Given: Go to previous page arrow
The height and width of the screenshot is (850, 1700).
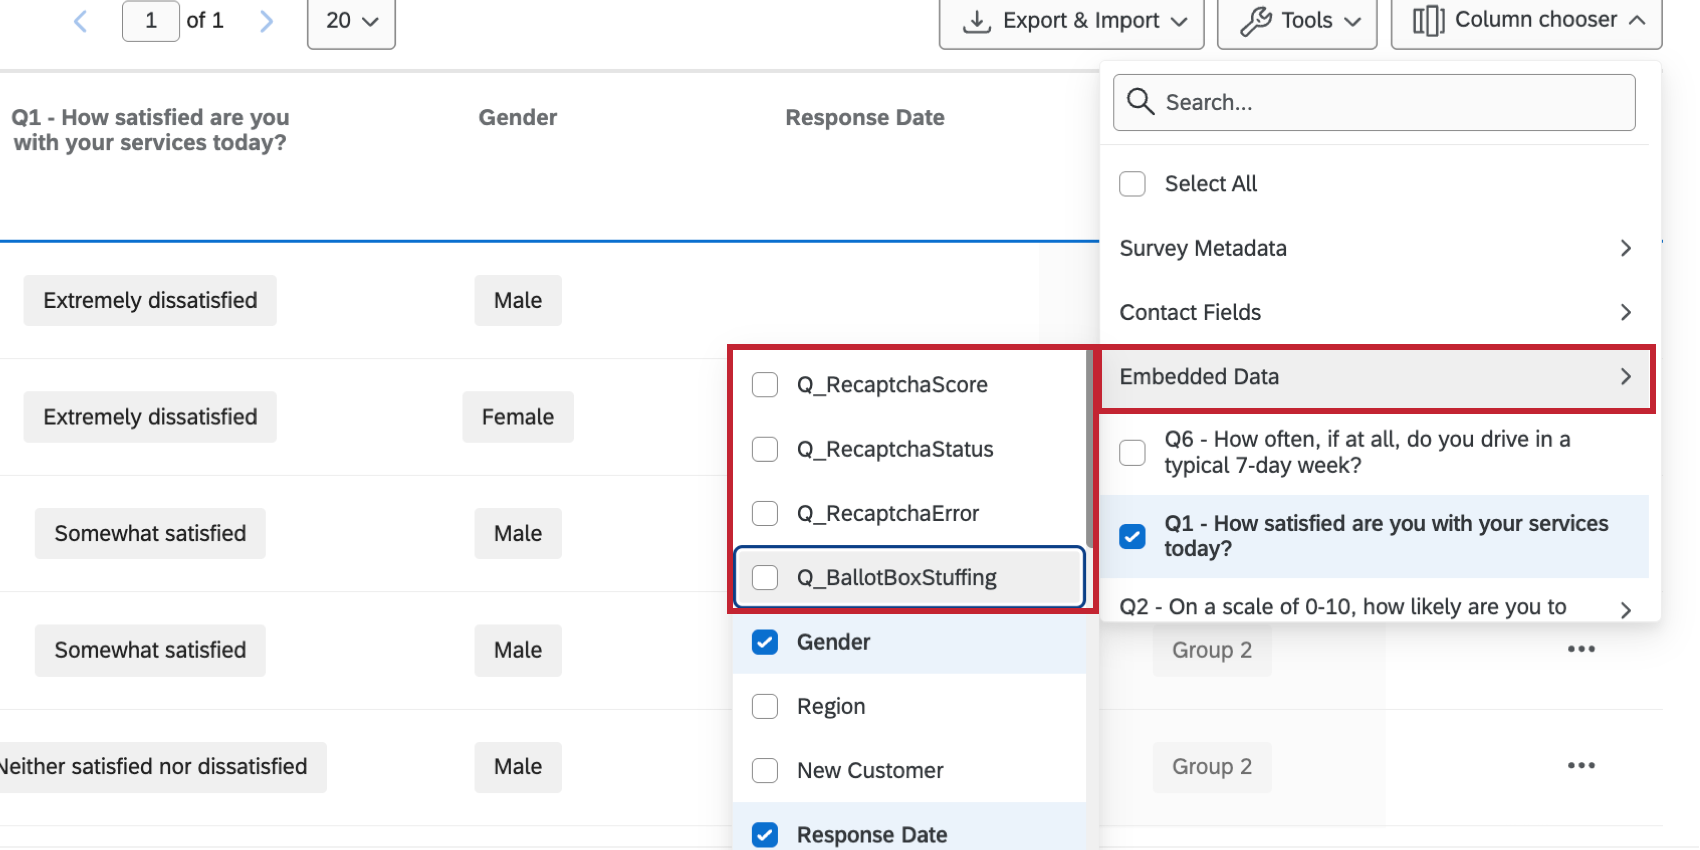Looking at the screenshot, I should point(81,21).
